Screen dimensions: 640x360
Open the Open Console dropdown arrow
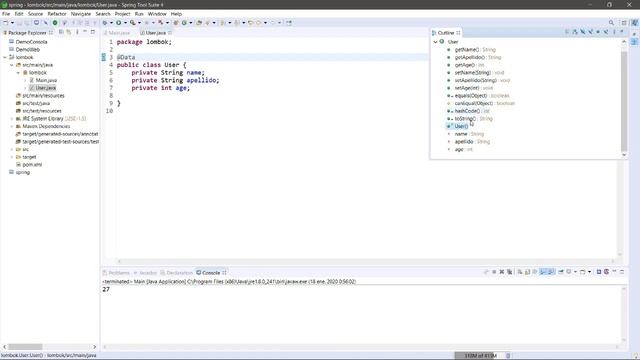589,272
